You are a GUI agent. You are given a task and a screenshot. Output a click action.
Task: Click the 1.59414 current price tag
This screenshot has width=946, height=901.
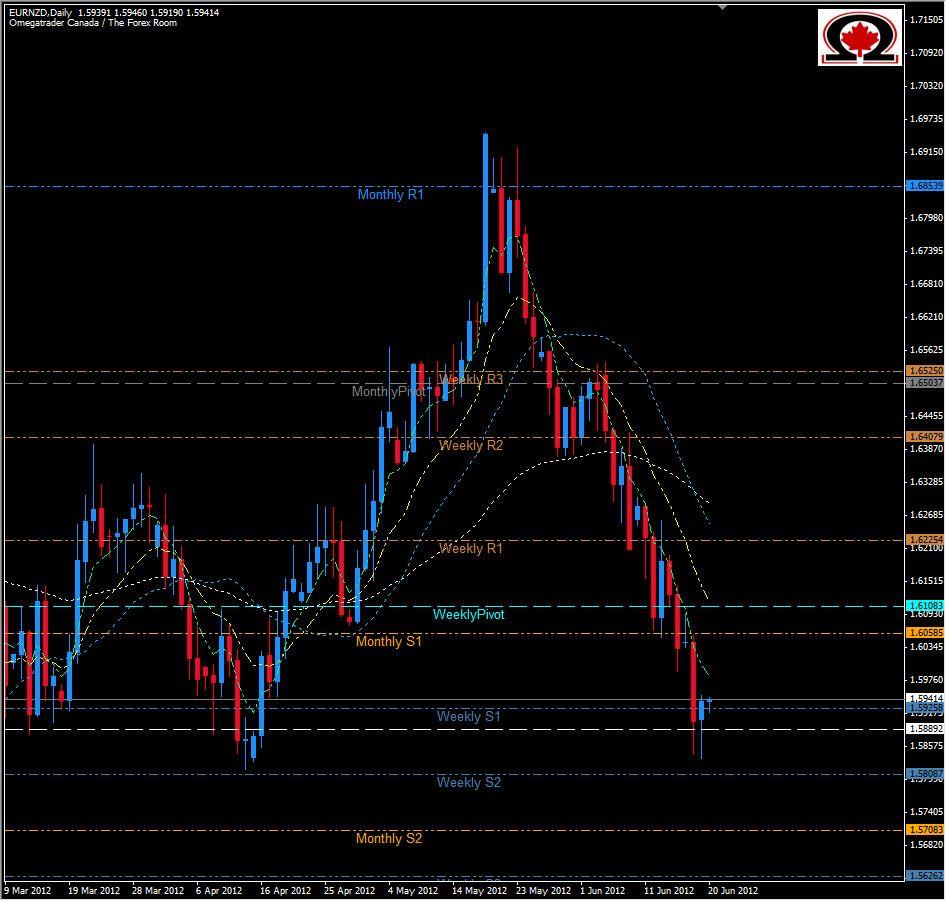[925, 698]
